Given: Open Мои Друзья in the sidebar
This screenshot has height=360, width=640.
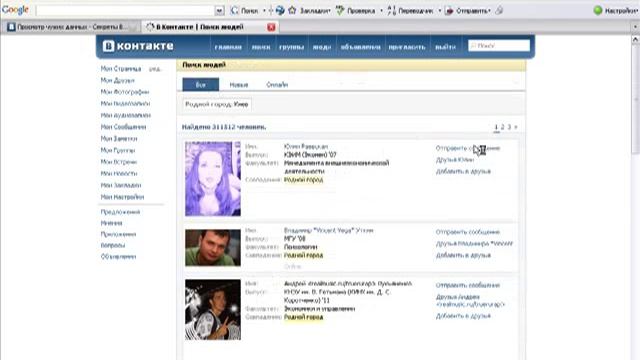Looking at the screenshot, I should coord(118,80).
